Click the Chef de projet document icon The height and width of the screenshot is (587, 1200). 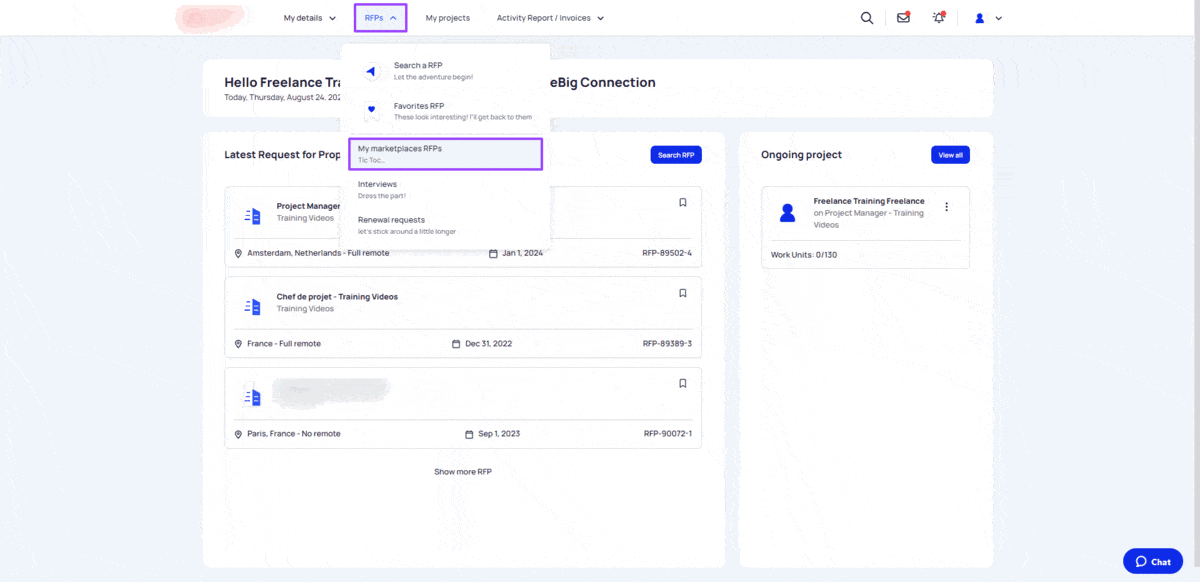(252, 306)
